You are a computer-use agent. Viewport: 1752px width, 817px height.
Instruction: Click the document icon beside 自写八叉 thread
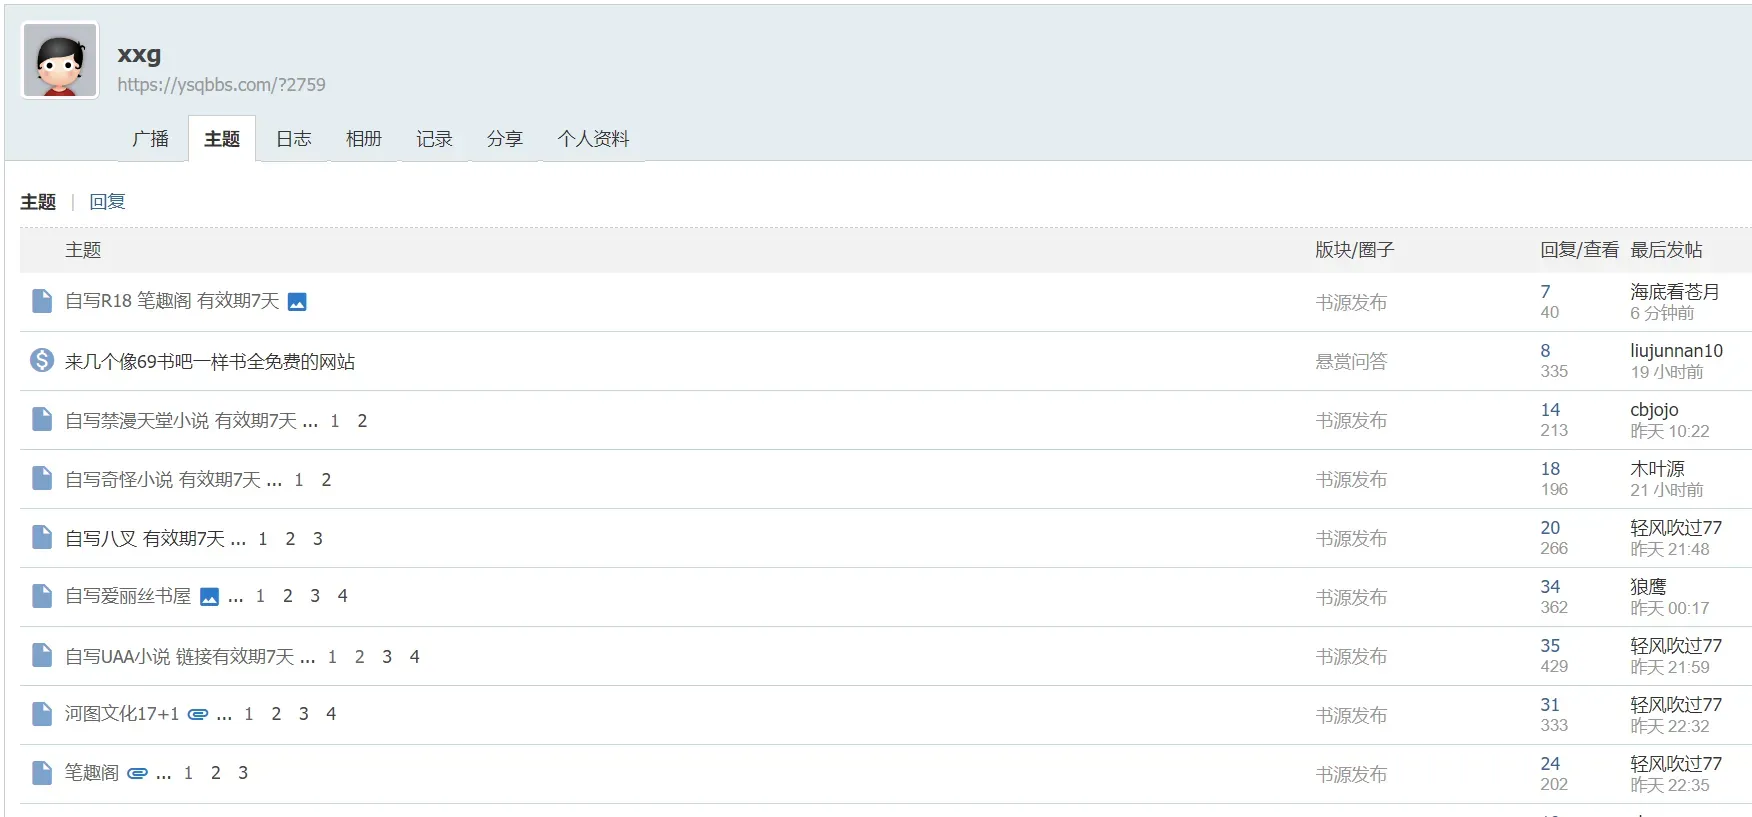pyautogui.click(x=42, y=537)
